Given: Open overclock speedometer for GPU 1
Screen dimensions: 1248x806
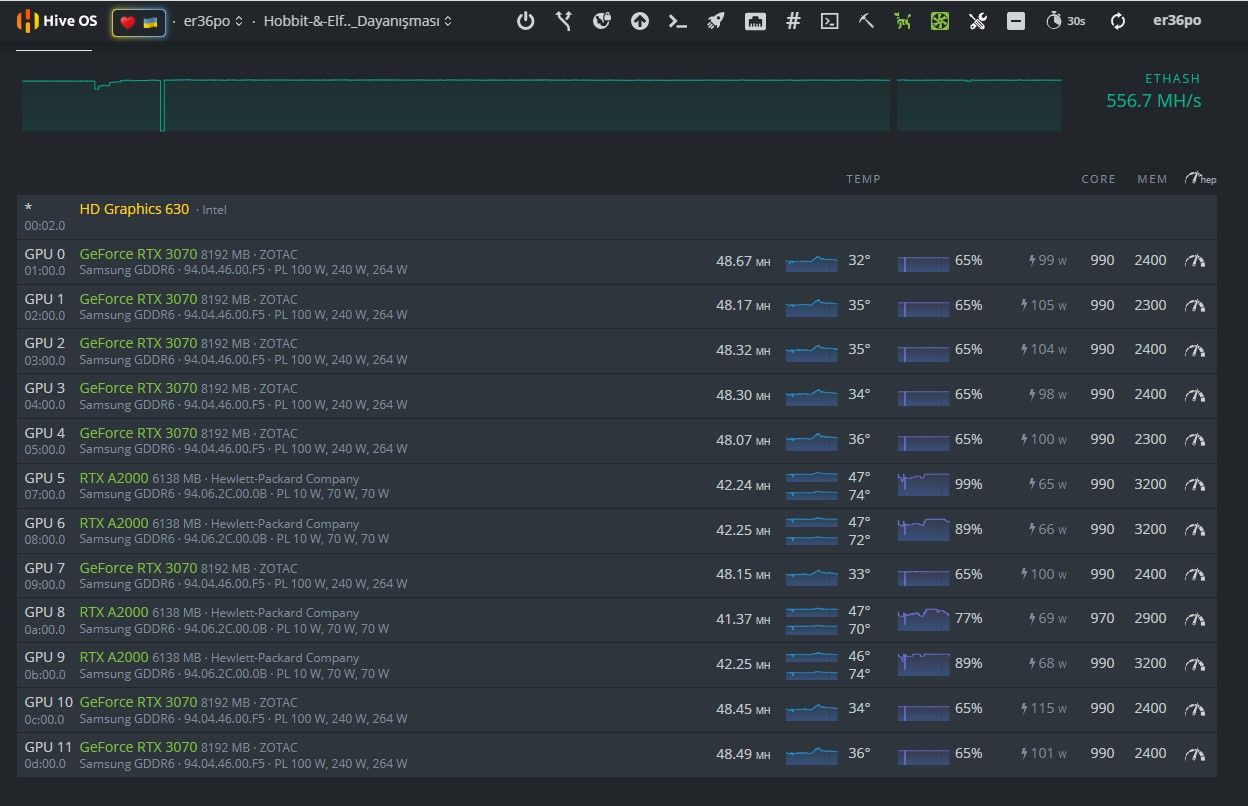Looking at the screenshot, I should pyautogui.click(x=1195, y=306).
